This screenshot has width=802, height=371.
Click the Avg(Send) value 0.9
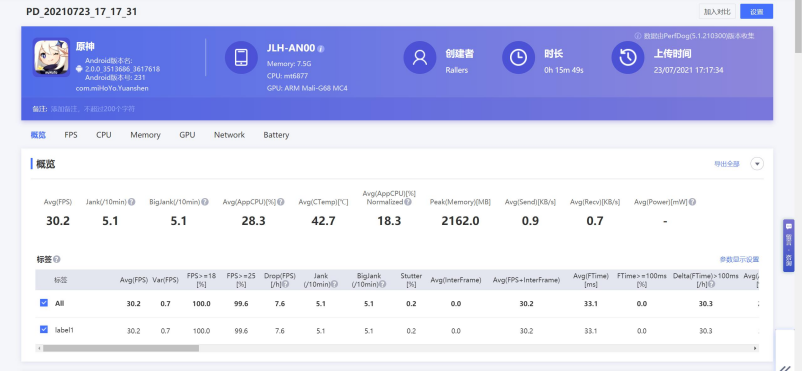point(530,221)
